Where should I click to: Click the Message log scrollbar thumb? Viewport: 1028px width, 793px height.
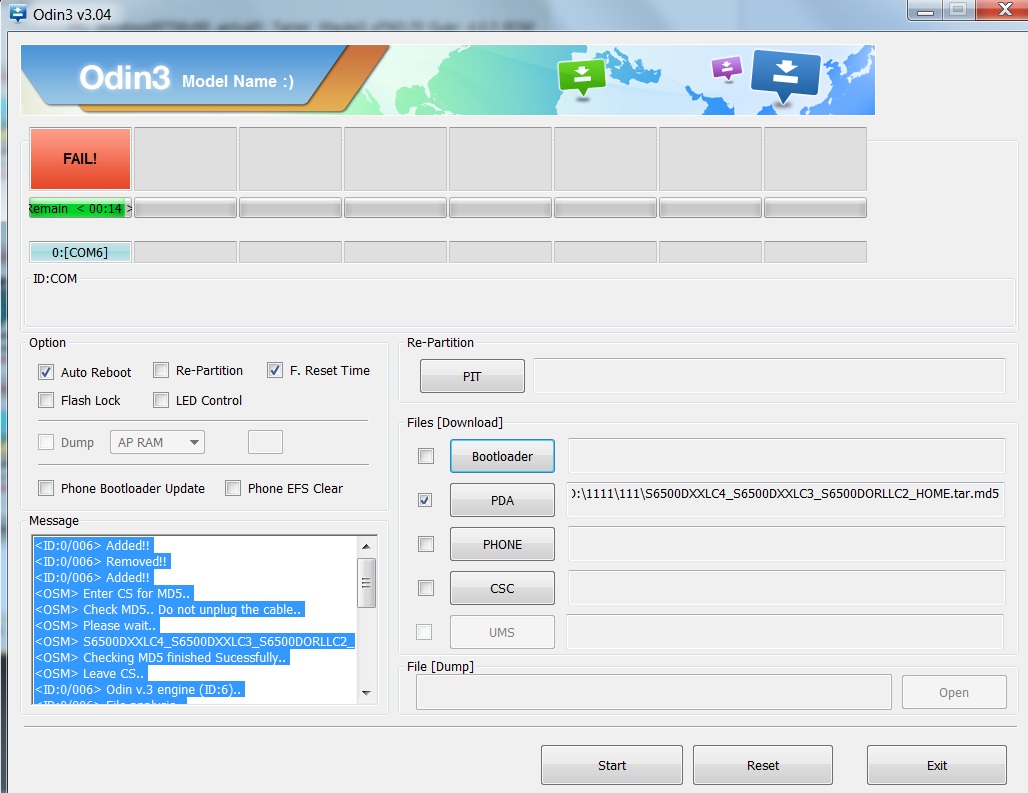click(x=366, y=583)
